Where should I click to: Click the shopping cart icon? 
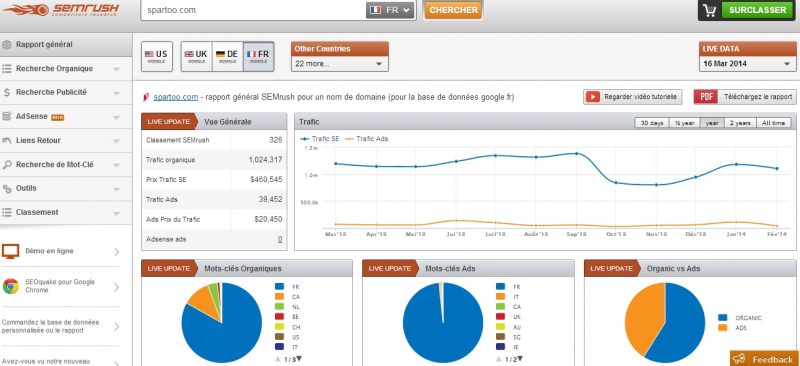tap(710, 11)
